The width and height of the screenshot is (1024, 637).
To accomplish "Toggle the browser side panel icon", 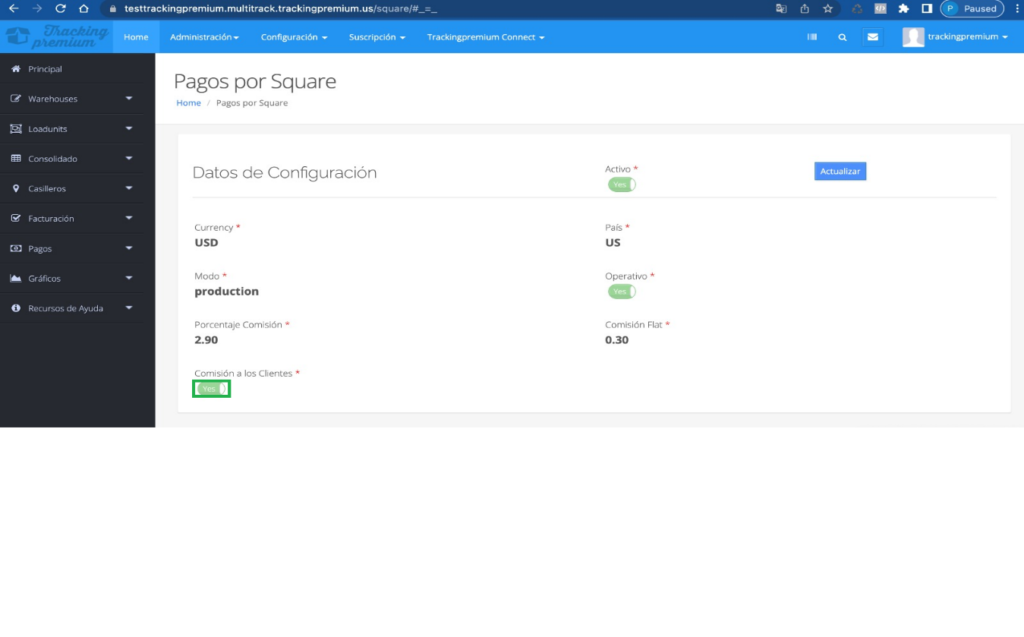I will 927,8.
